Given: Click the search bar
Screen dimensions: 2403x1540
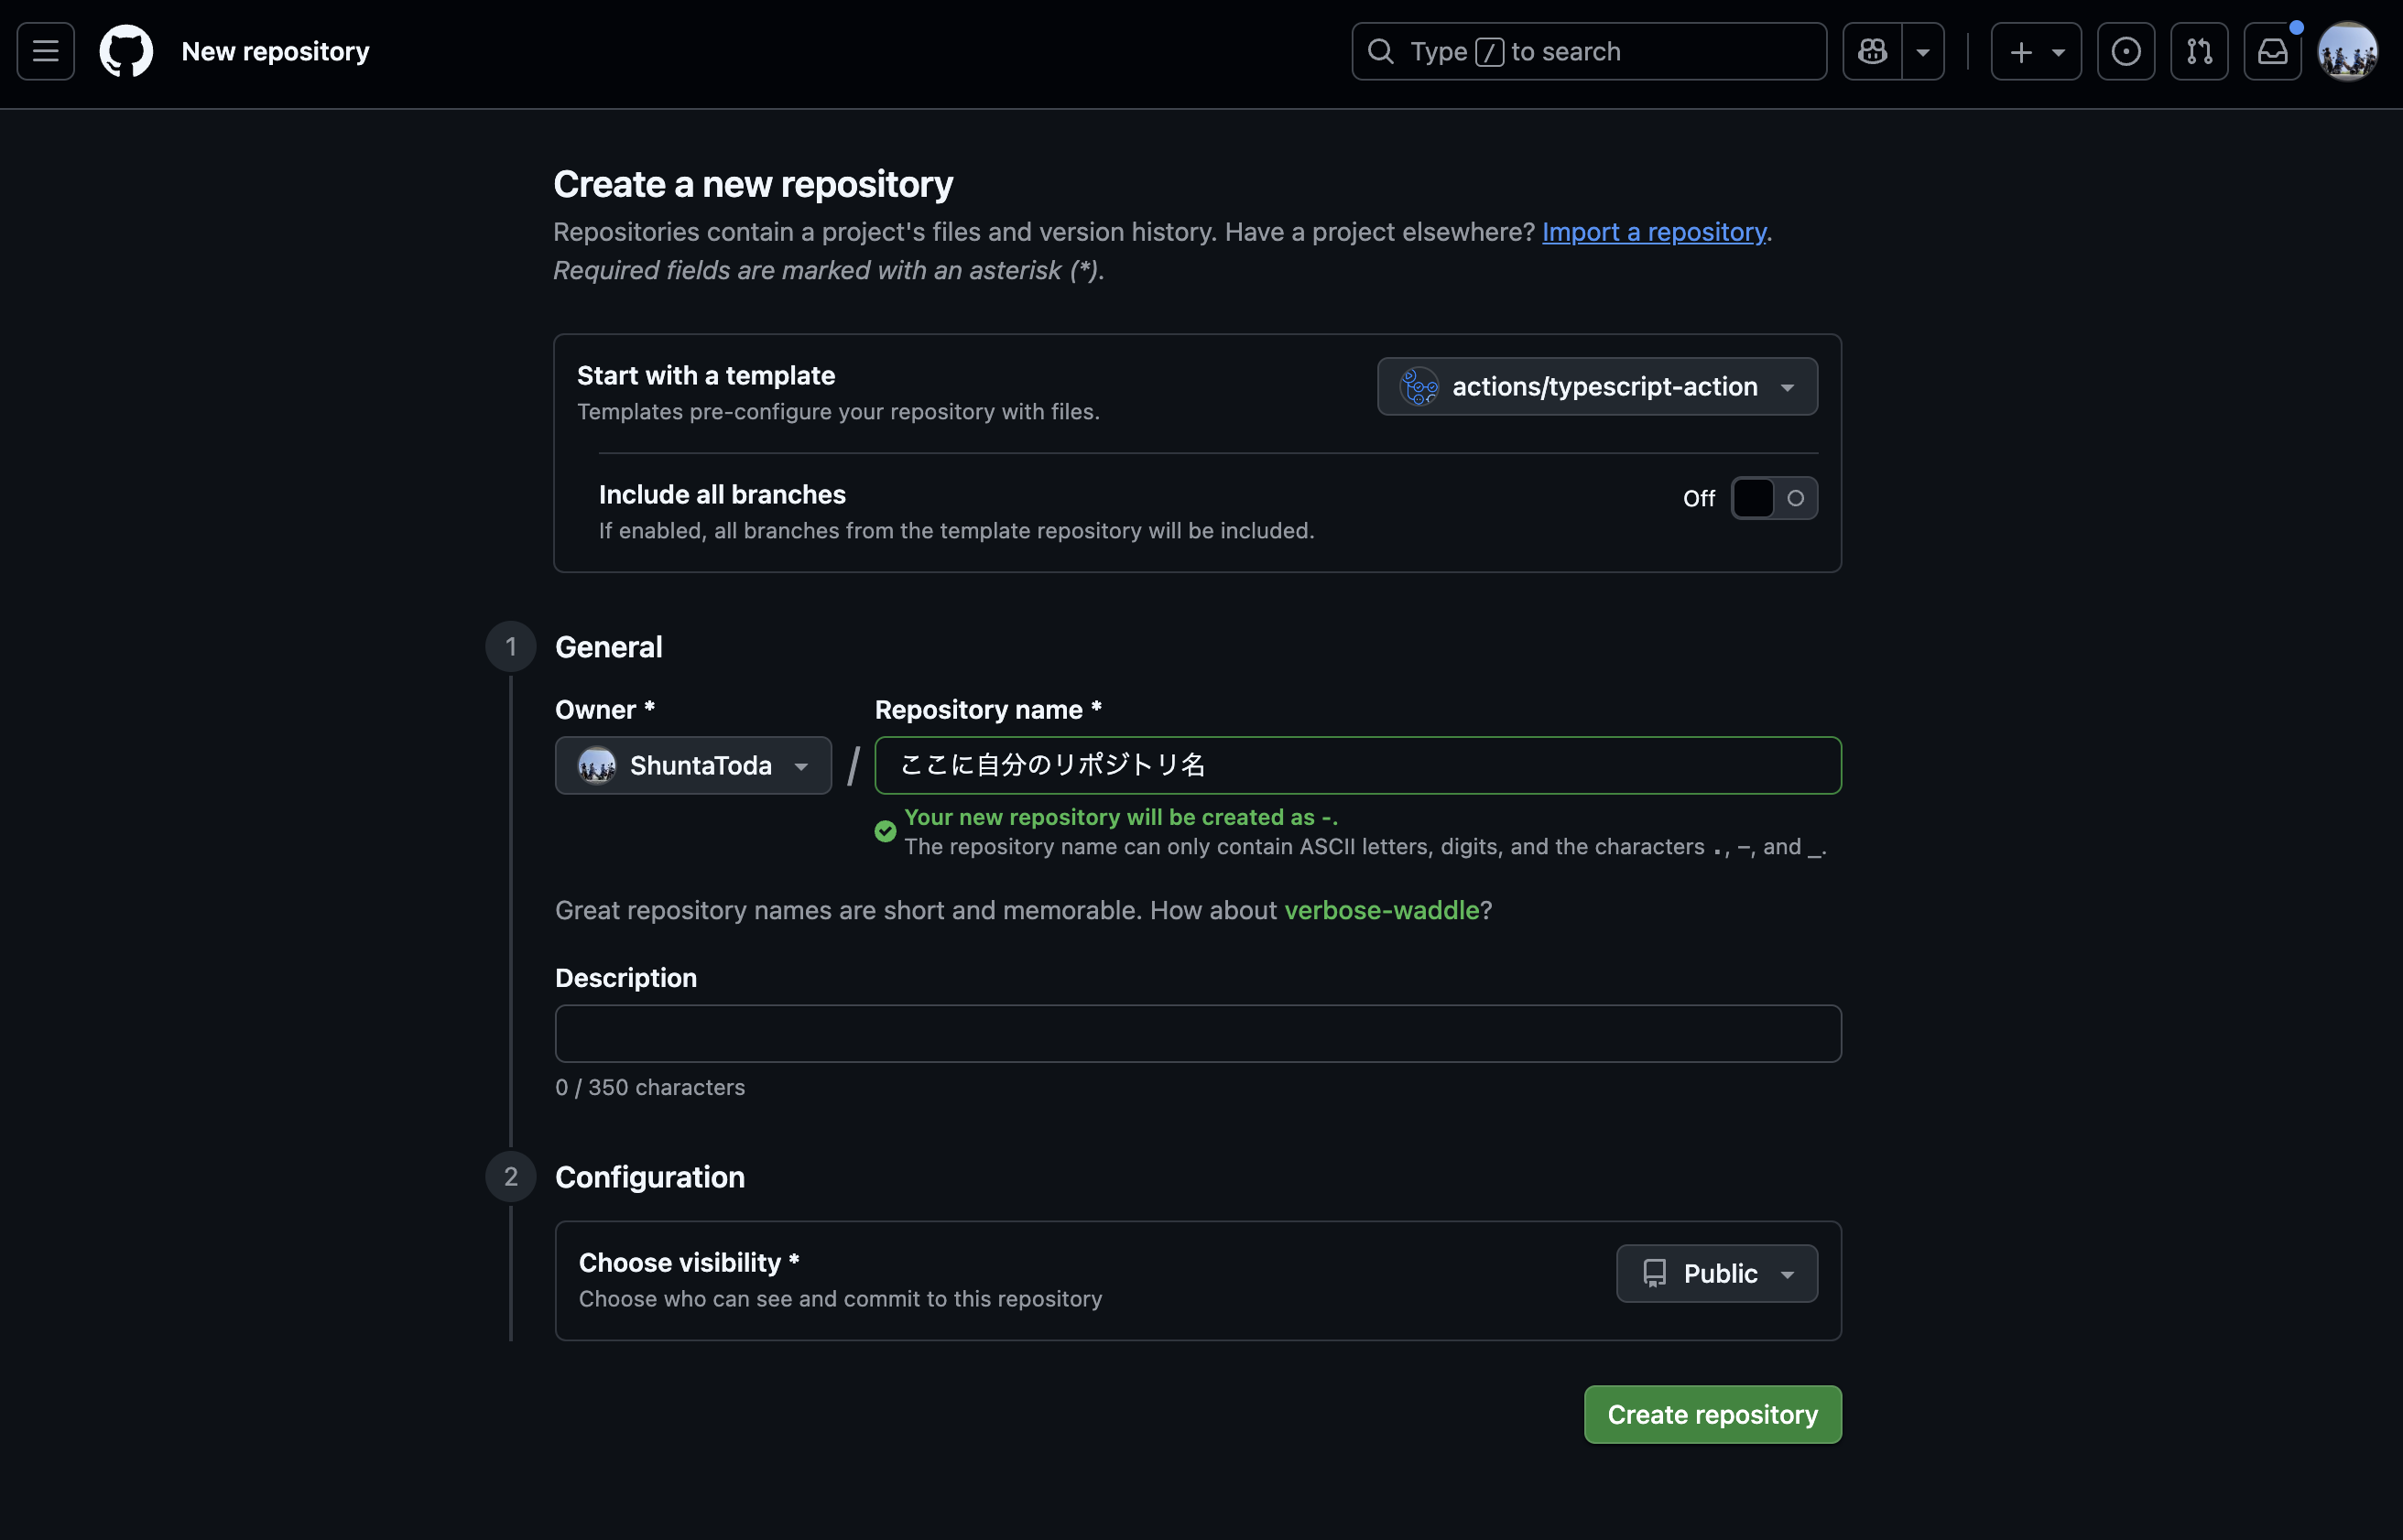Looking at the screenshot, I should tap(1589, 51).
